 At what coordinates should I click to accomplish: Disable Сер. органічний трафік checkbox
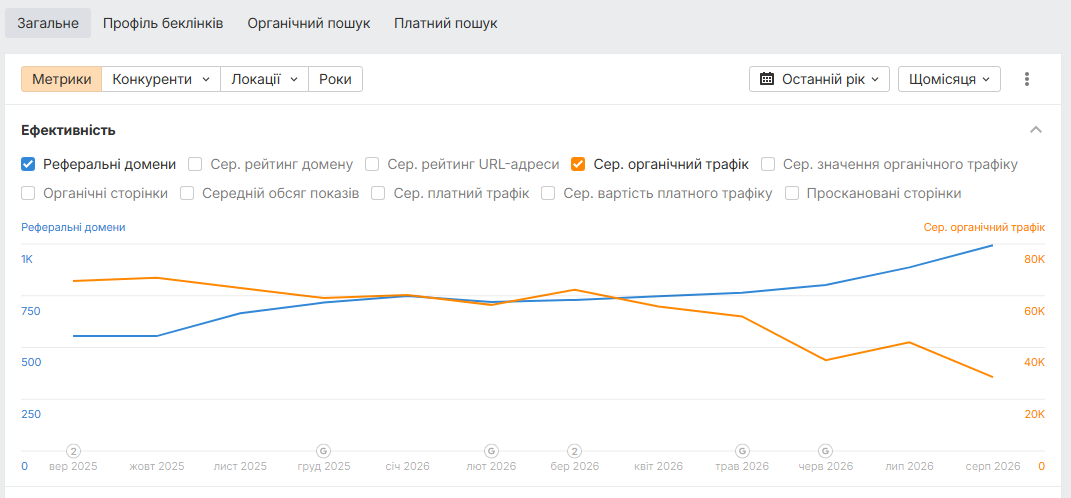[x=579, y=164]
